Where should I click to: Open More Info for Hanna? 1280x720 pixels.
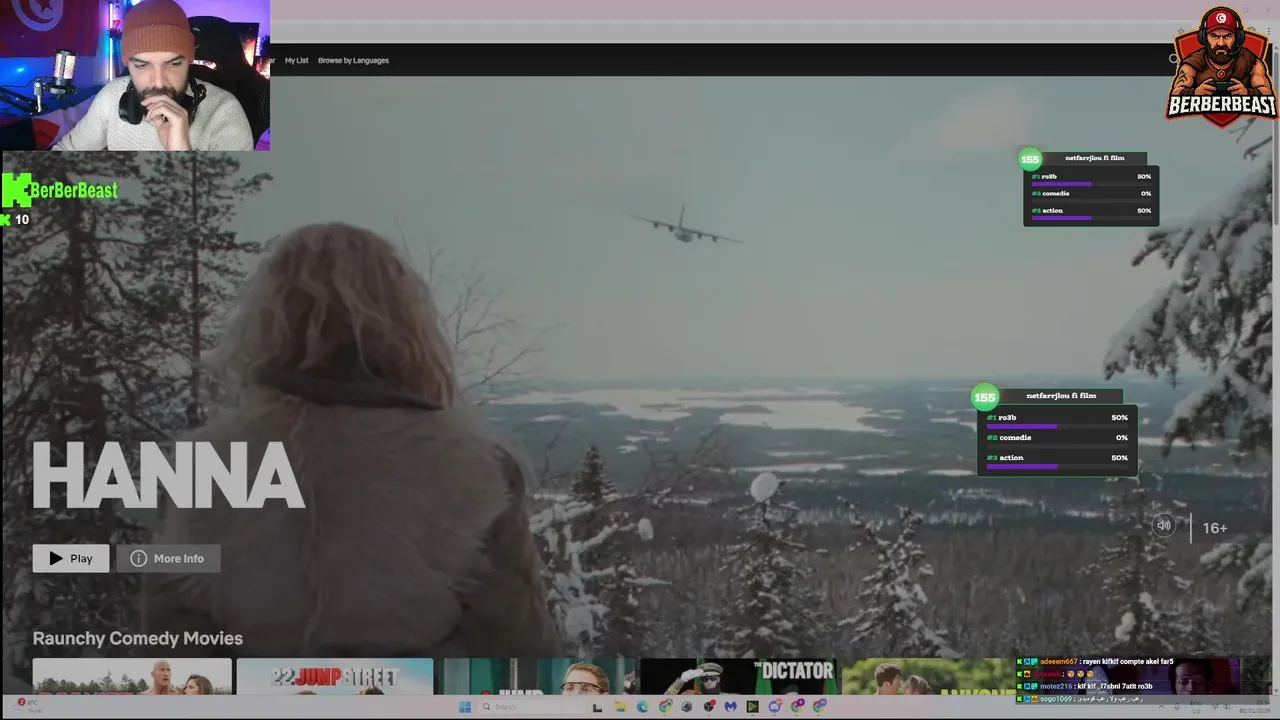pos(168,558)
